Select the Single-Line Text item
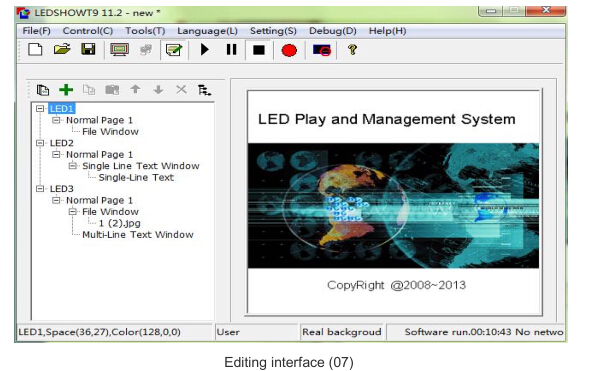This screenshot has width=589, height=371. pyautogui.click(x=136, y=177)
